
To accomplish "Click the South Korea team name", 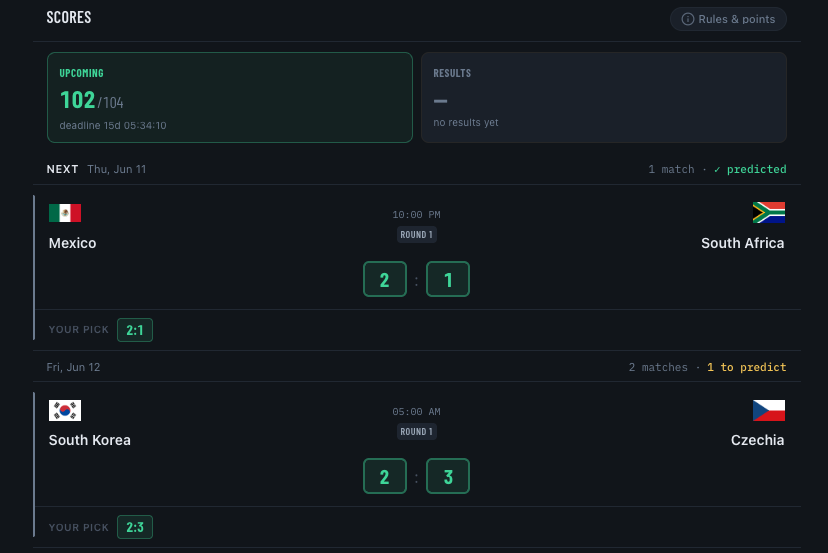I will (x=89, y=440).
